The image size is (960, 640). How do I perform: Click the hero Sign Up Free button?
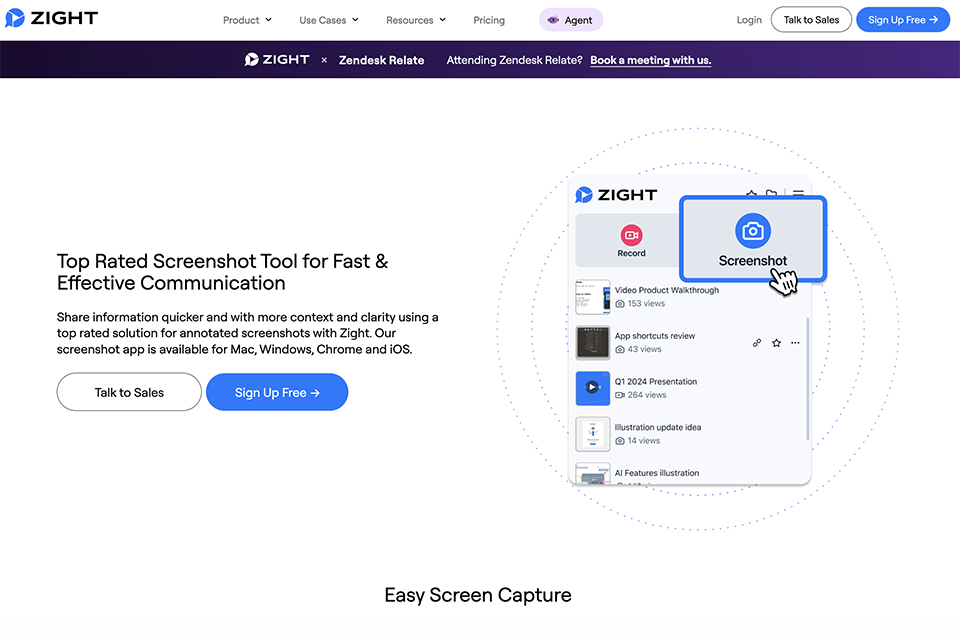coord(277,392)
